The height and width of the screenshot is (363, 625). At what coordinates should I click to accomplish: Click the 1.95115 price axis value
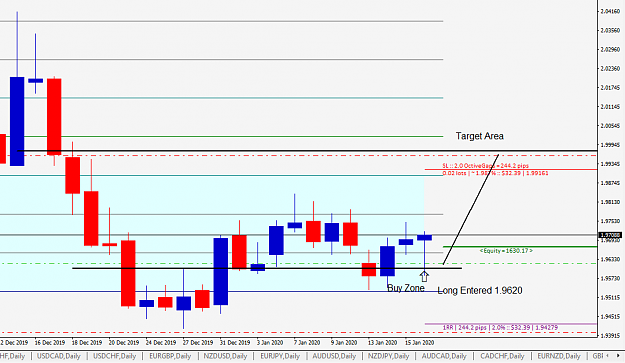tap(610, 297)
